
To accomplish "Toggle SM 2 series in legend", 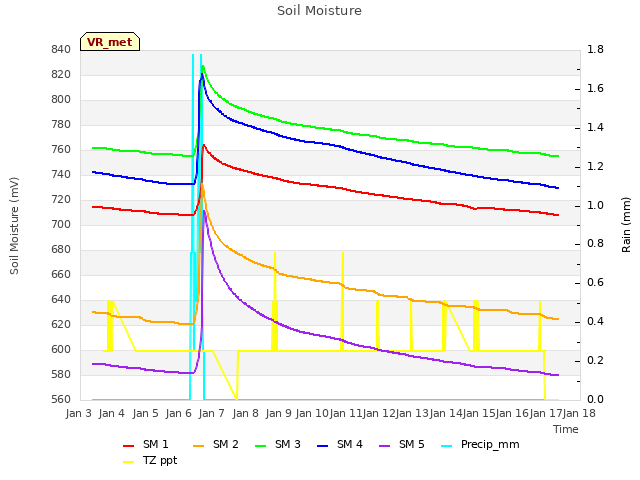I will pos(216,444).
